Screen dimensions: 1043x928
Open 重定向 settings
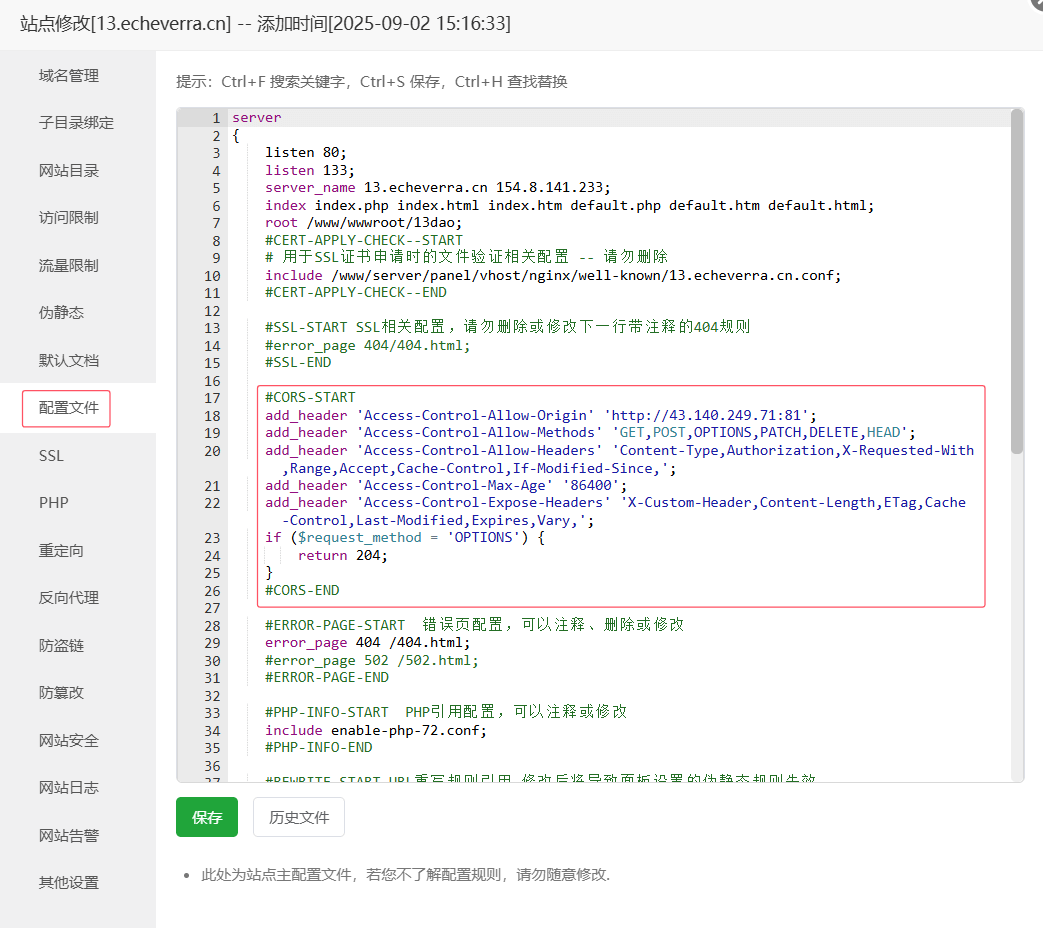pos(61,551)
